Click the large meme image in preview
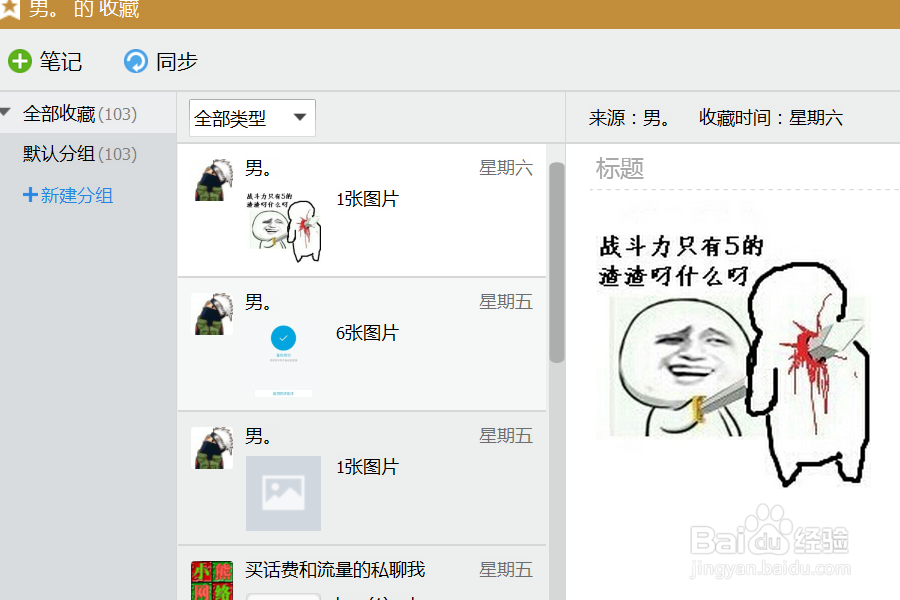Screen dimensions: 900x600 pos(734,359)
